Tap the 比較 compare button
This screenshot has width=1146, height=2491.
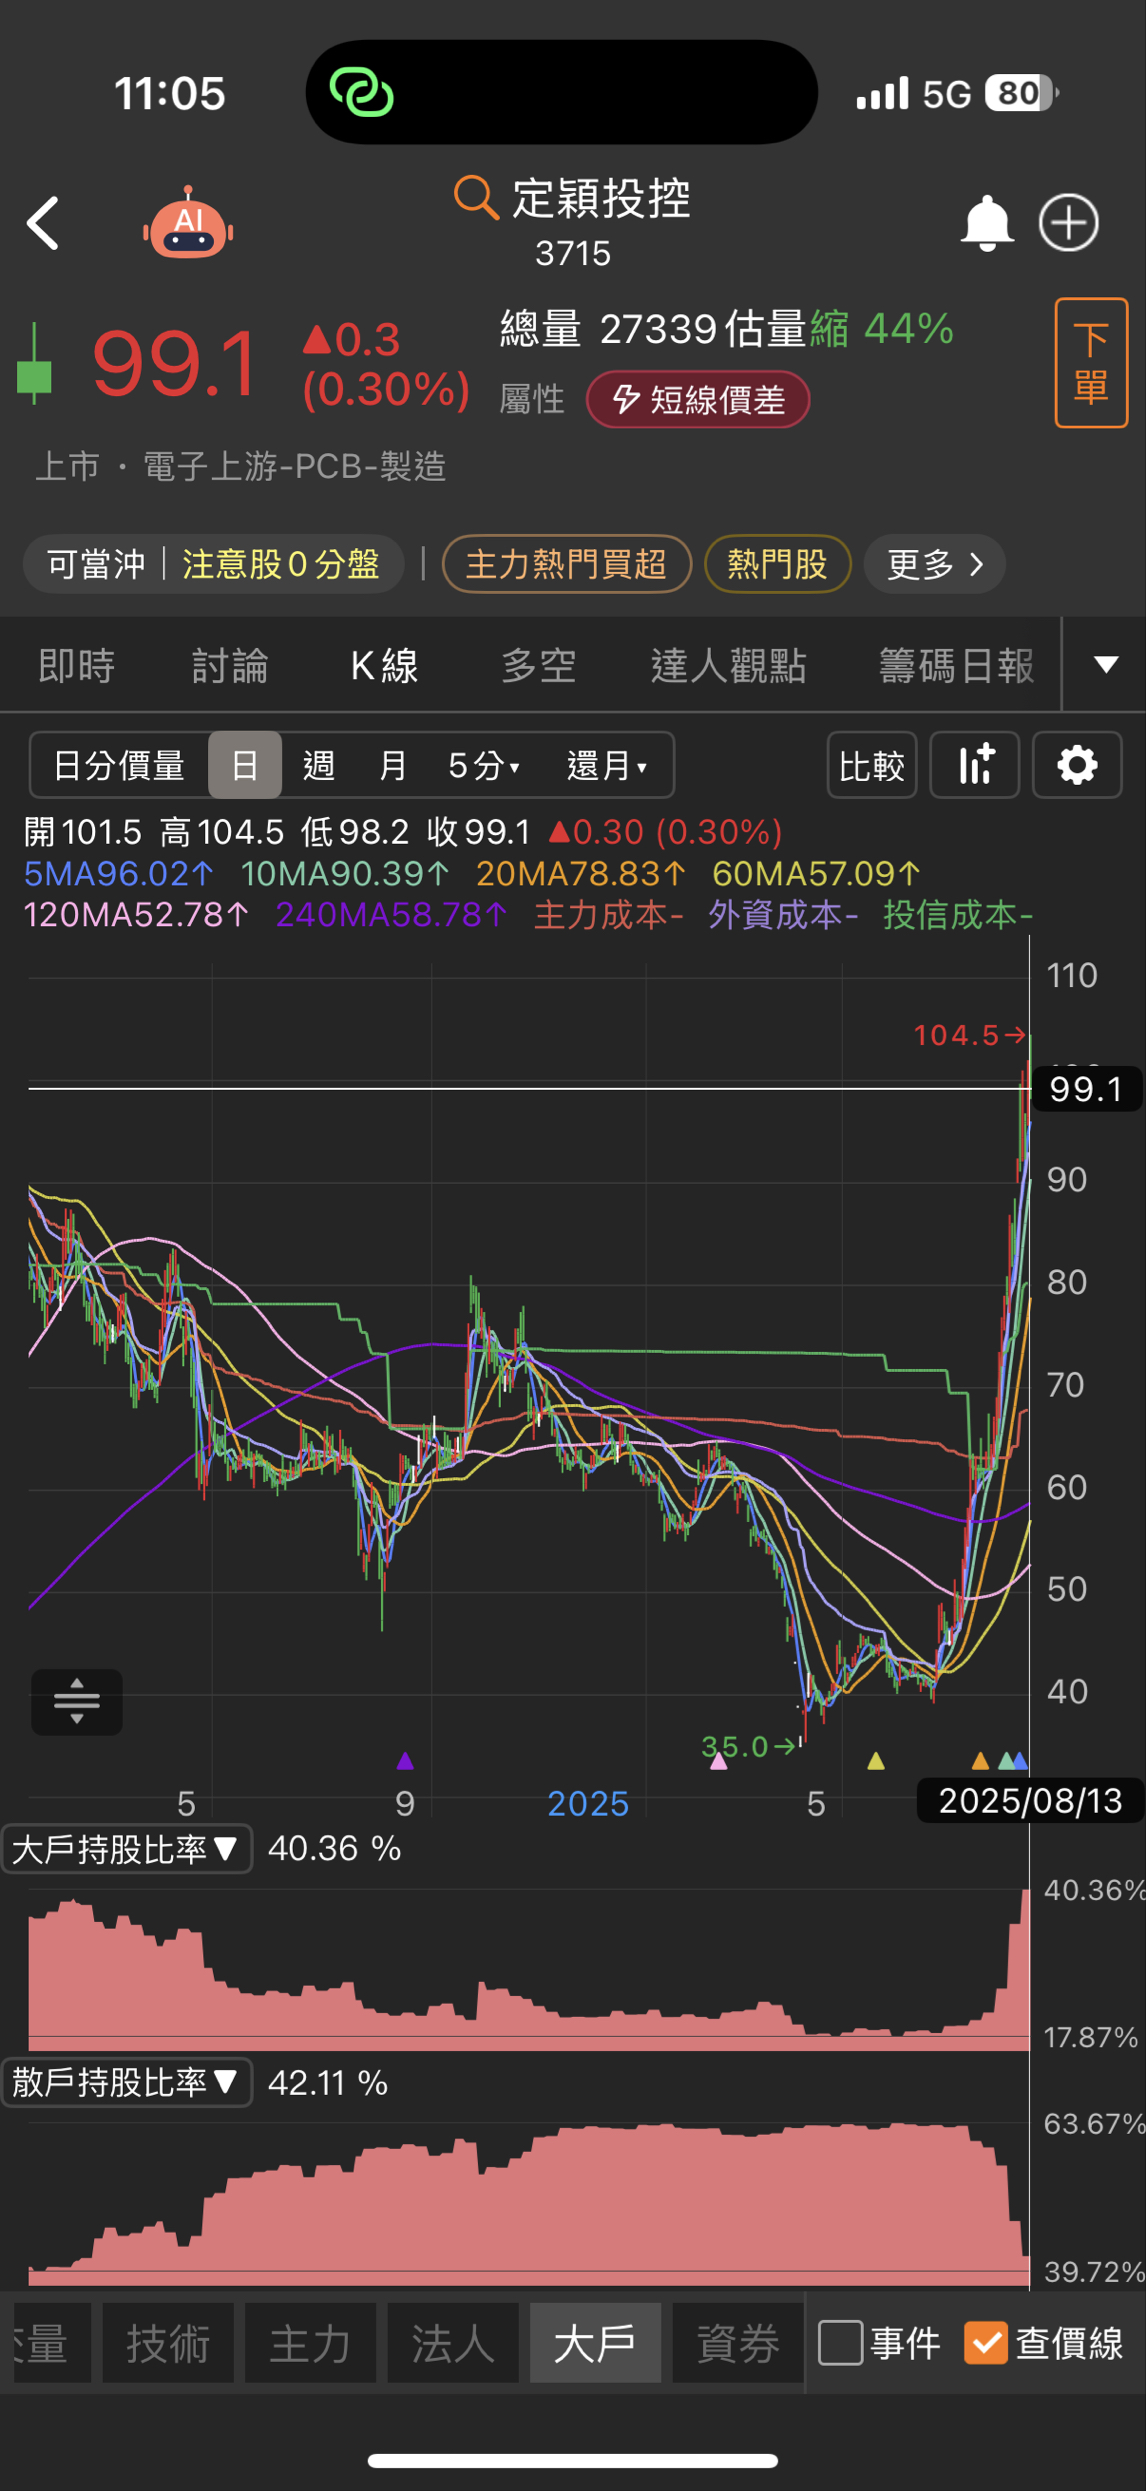[872, 765]
